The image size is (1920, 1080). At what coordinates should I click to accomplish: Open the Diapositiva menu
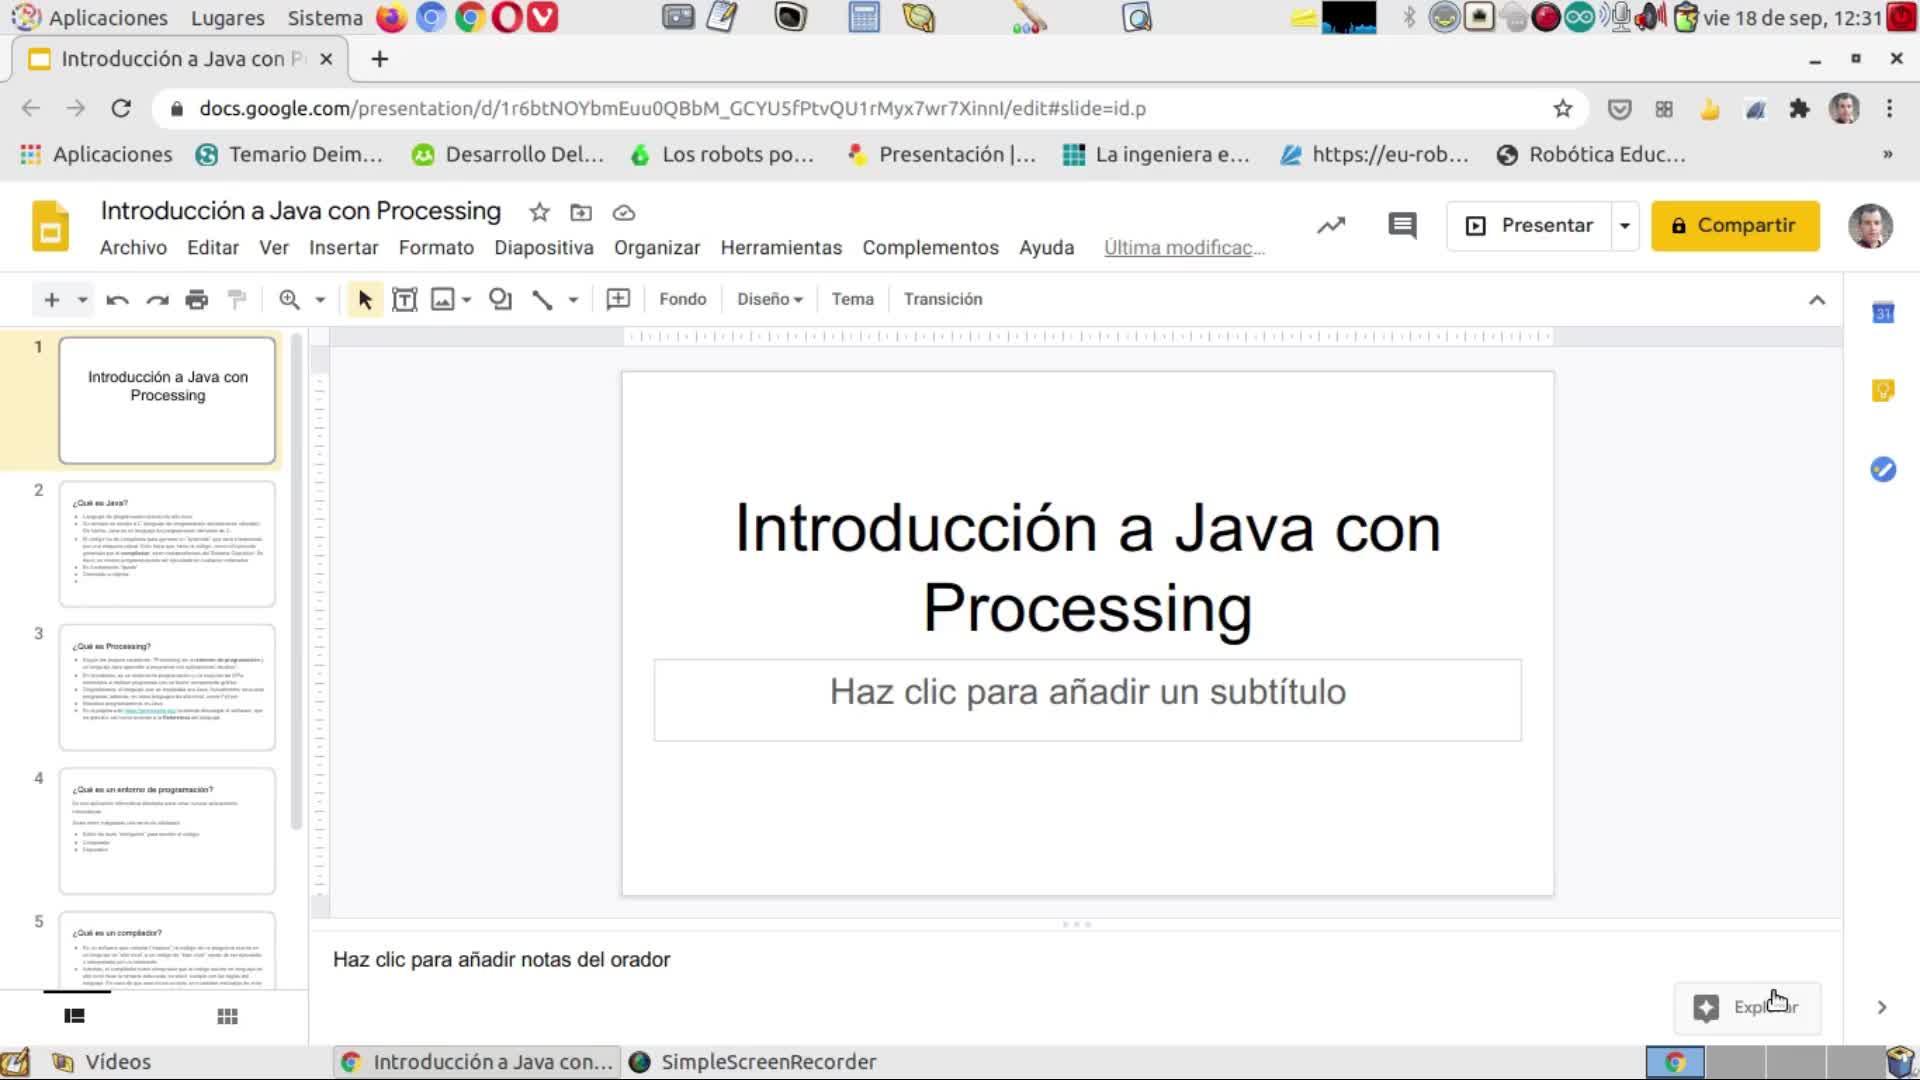coord(543,248)
